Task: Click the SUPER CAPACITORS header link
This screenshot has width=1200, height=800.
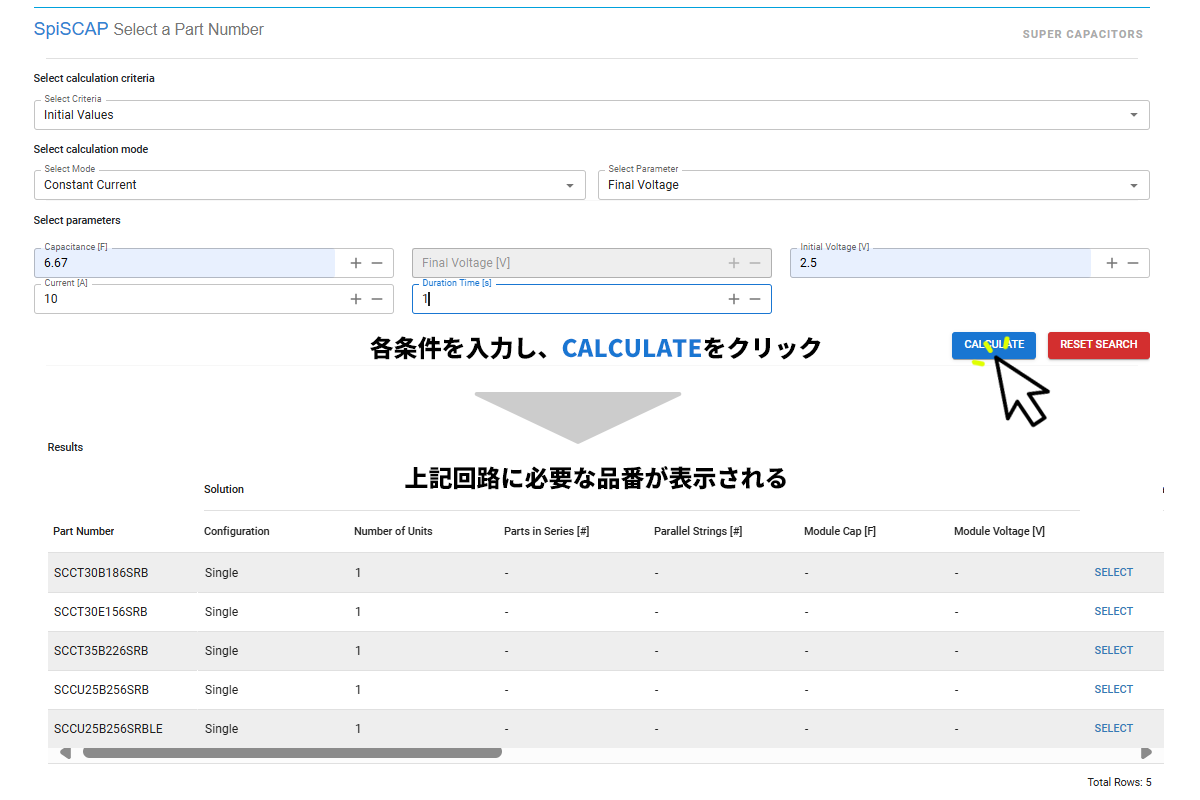Action: 1082,34
